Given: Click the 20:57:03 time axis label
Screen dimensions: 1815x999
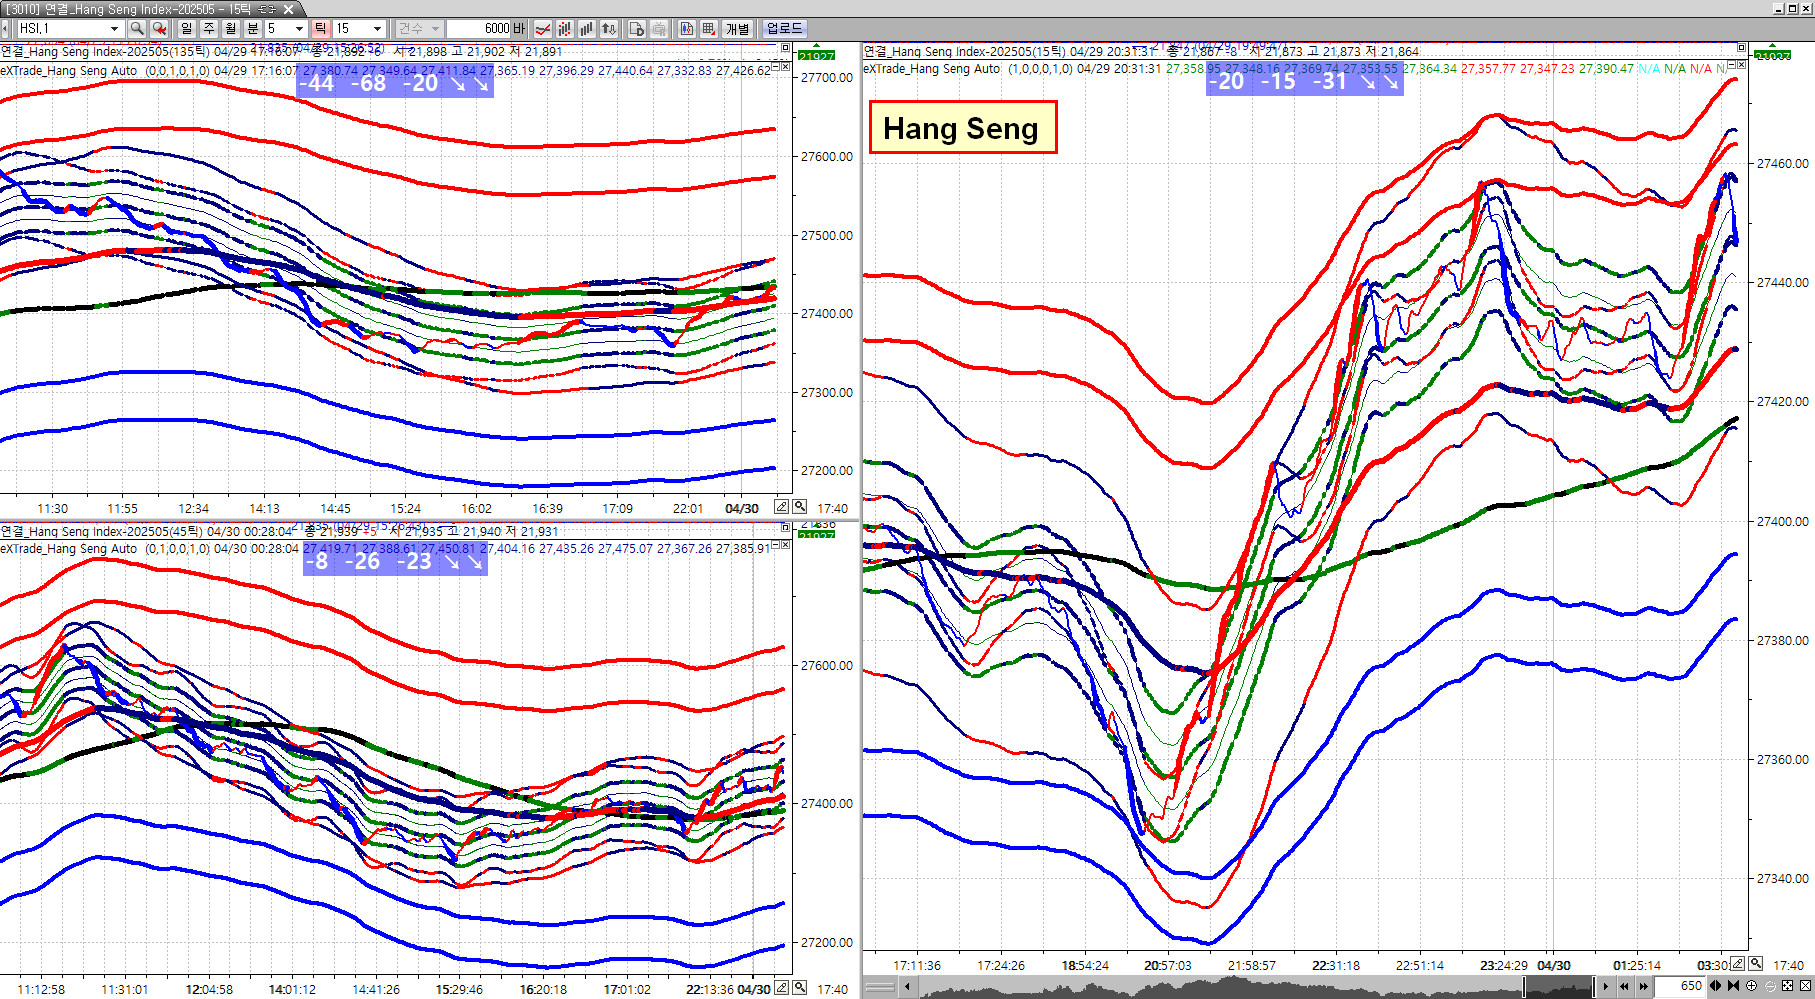Looking at the screenshot, I should 1168,965.
